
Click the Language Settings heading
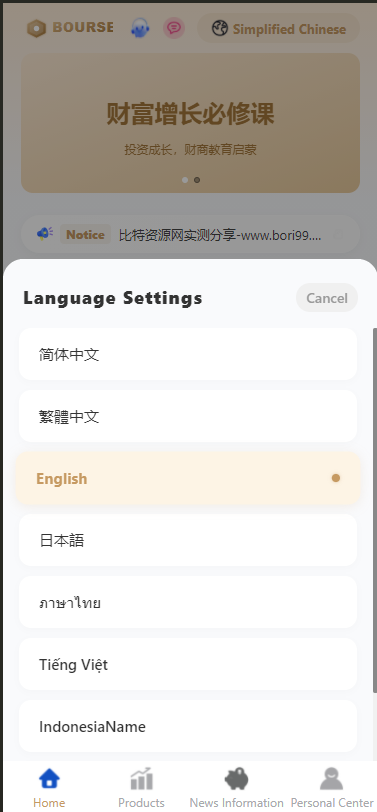click(x=113, y=298)
